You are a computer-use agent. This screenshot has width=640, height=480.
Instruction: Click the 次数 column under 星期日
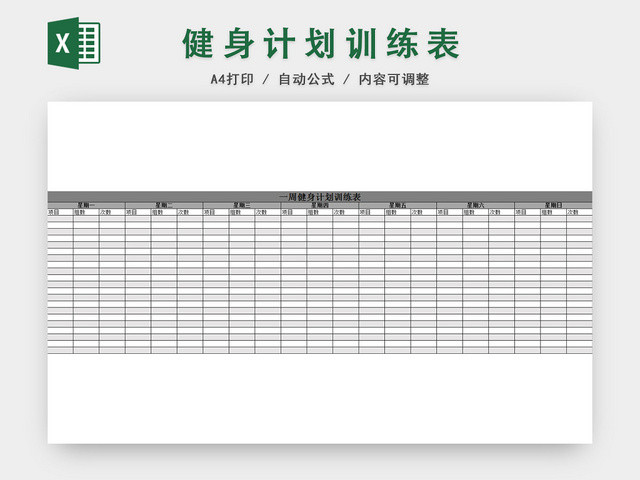coord(579,212)
